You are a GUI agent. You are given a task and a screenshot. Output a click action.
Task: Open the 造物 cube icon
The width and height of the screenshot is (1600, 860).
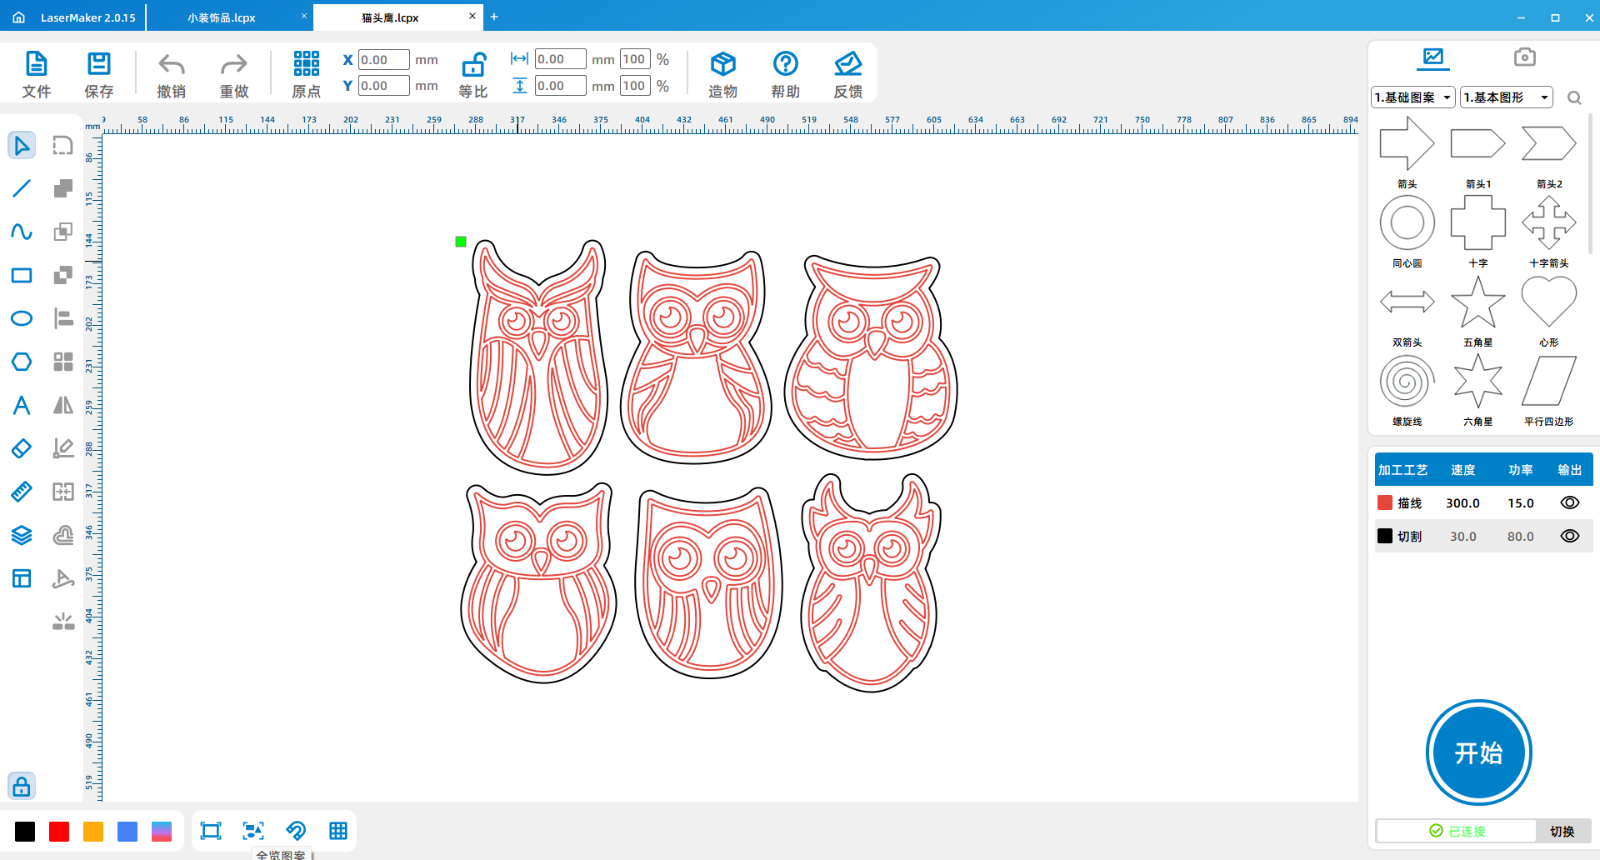click(x=723, y=66)
